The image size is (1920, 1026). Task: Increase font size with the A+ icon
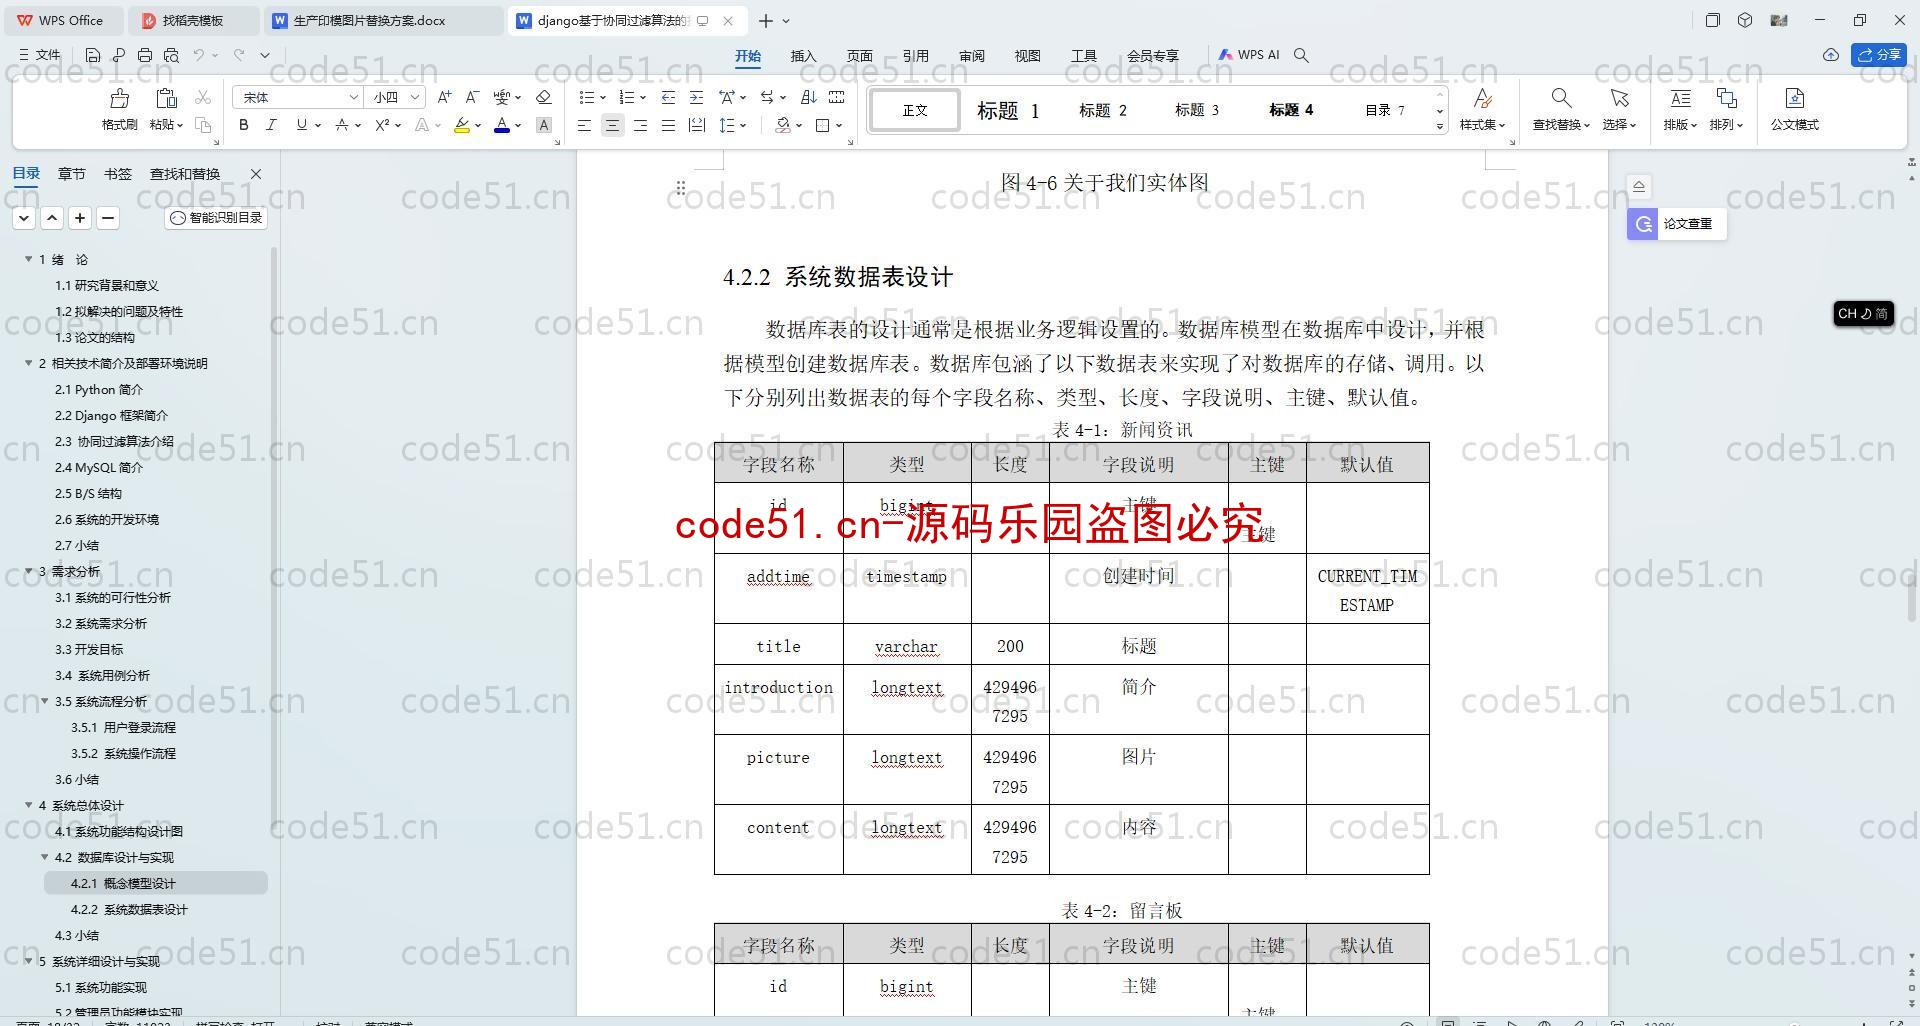click(x=444, y=97)
